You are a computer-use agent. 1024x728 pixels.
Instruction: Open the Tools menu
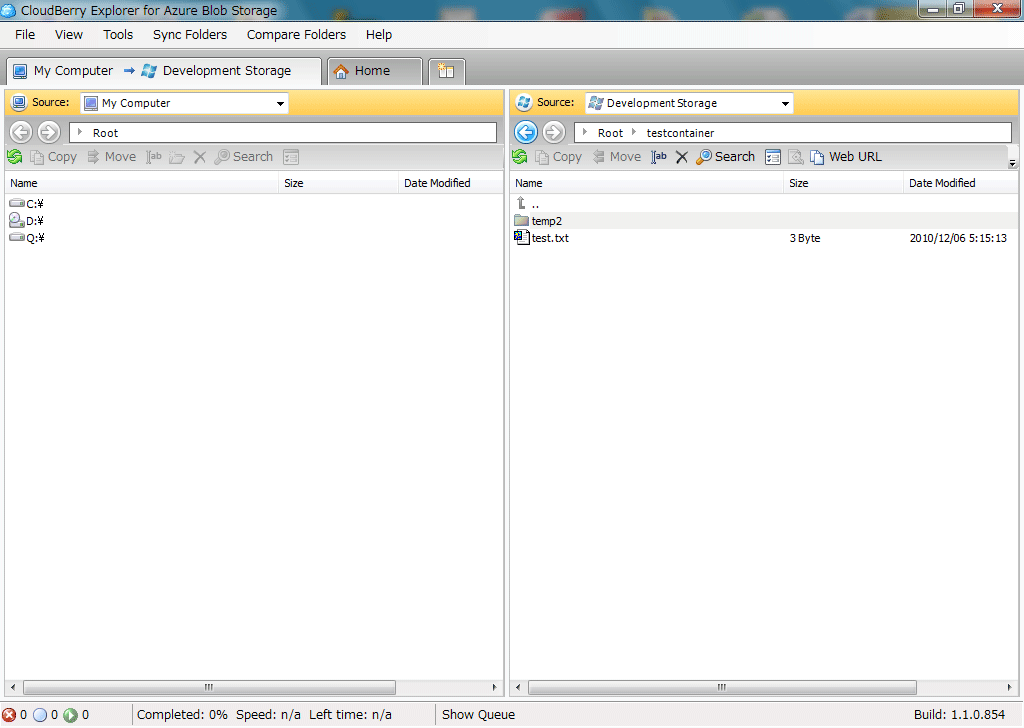click(x=118, y=35)
